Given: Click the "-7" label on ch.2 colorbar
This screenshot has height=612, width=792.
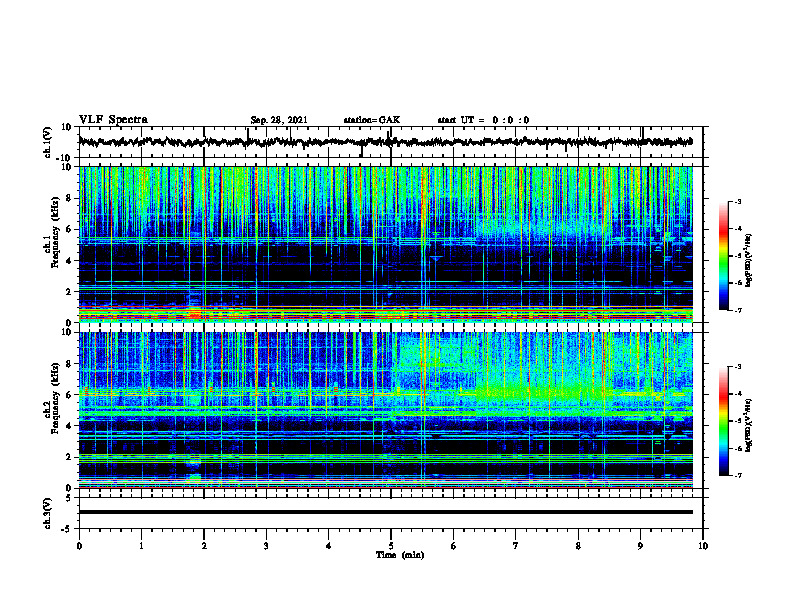Looking at the screenshot, I should pos(738,475).
